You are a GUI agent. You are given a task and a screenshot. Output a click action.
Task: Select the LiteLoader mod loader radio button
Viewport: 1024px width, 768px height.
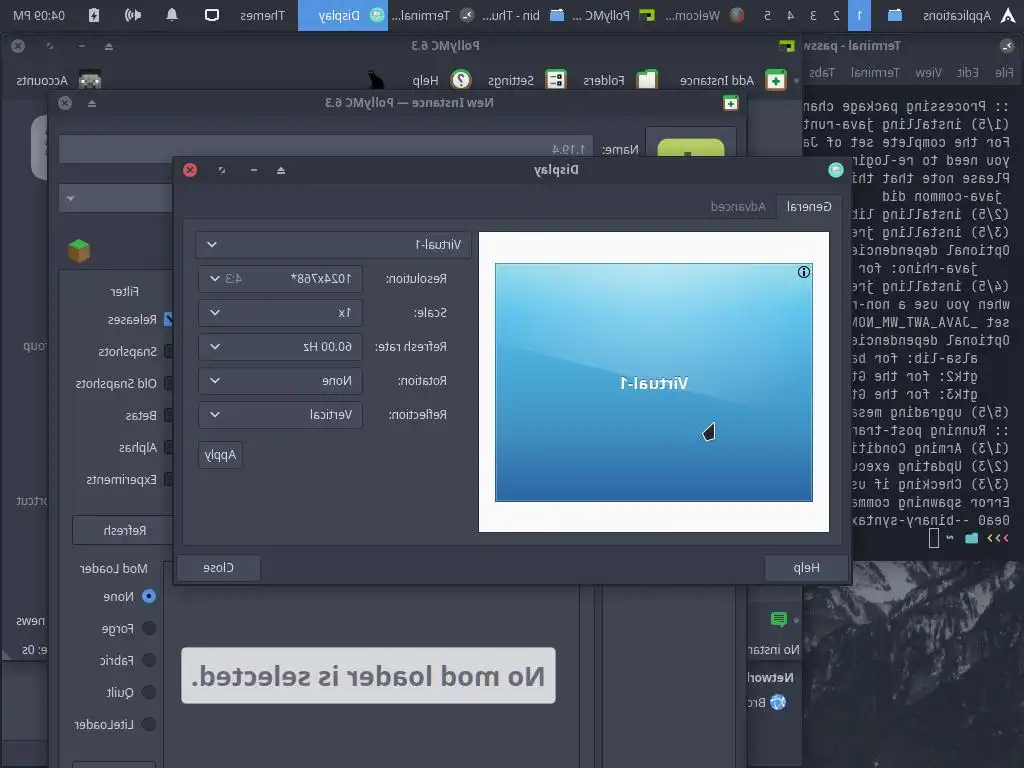click(x=149, y=724)
